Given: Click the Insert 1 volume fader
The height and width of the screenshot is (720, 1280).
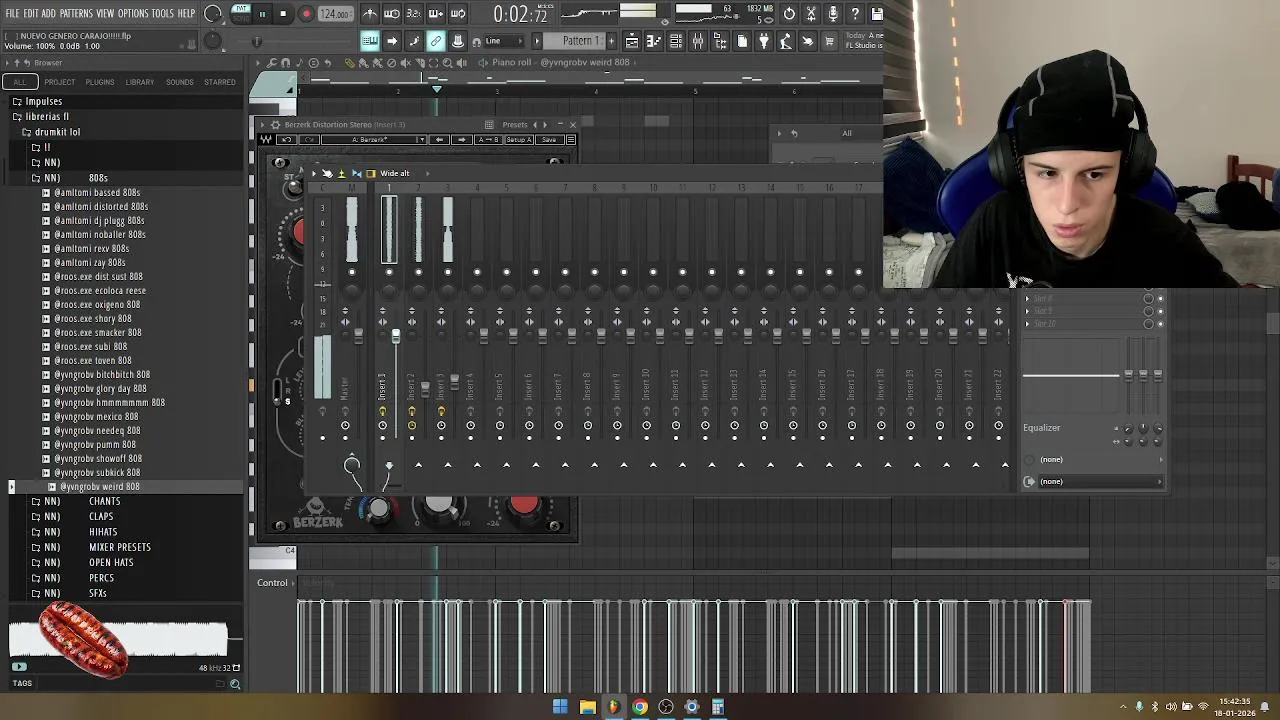Looking at the screenshot, I should (x=396, y=338).
